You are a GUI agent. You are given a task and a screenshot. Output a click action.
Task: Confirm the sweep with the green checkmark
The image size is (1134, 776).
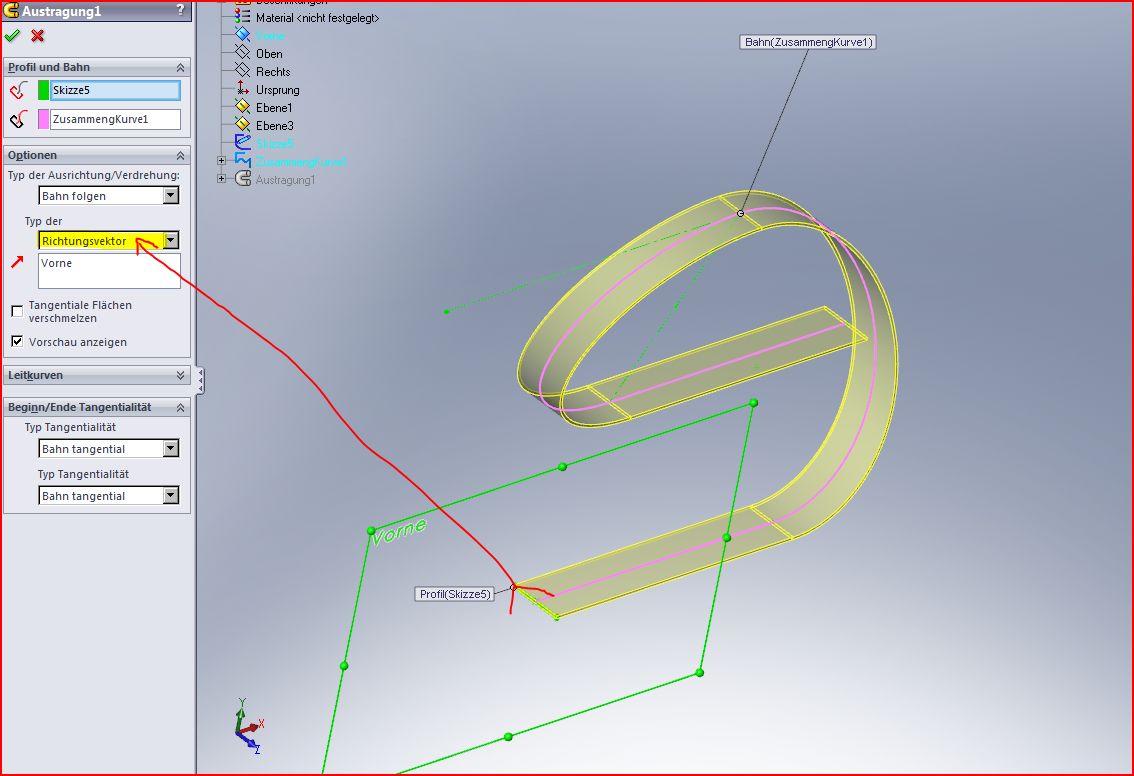12,35
